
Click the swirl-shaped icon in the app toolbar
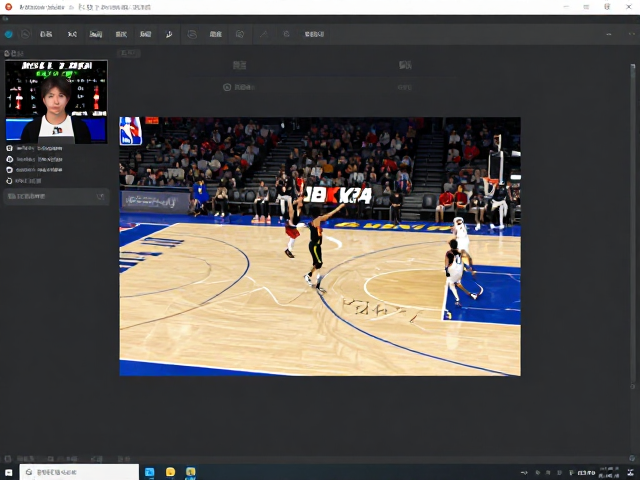(x=192, y=34)
